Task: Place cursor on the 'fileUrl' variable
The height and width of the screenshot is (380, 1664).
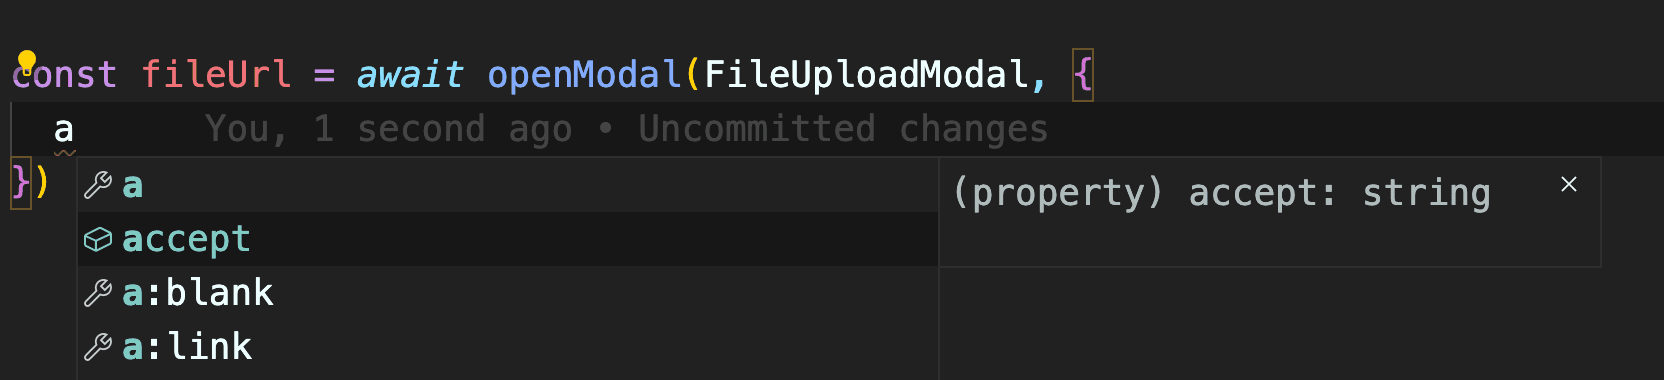Action: pos(216,75)
